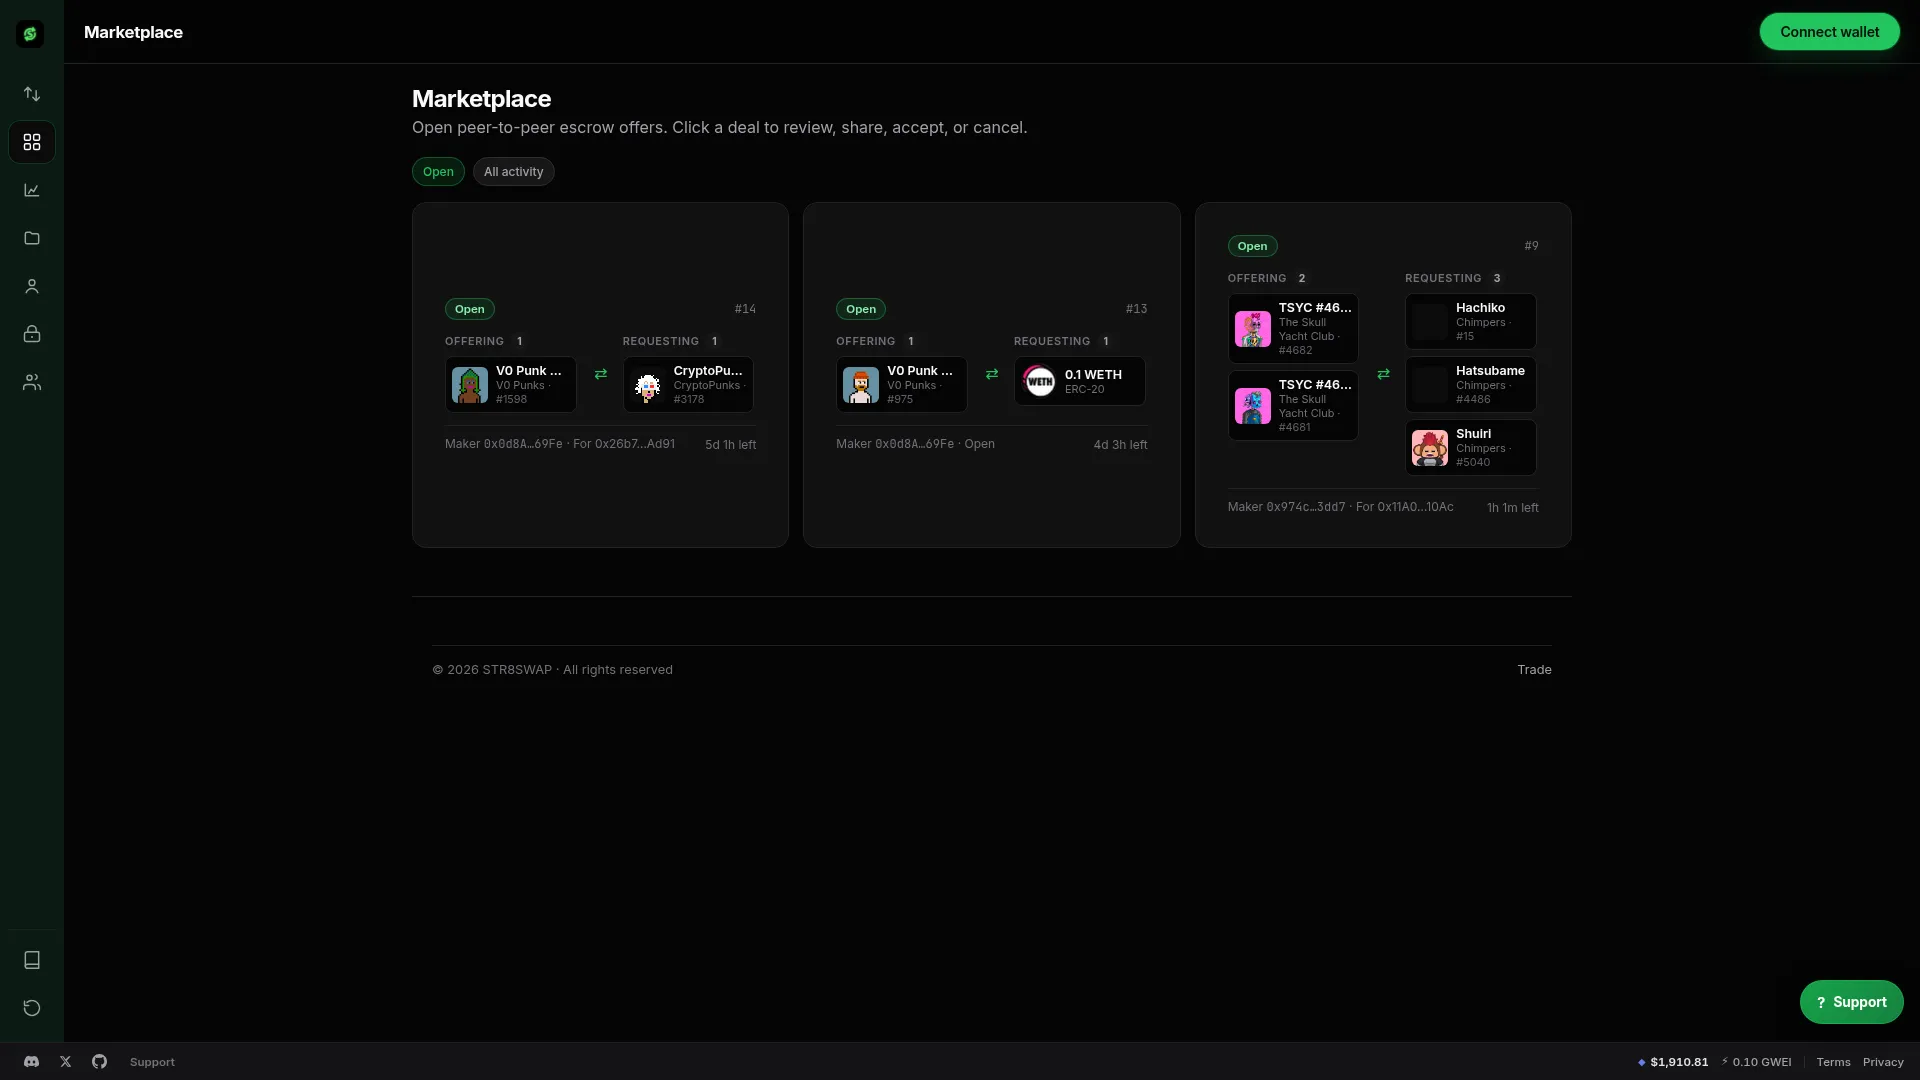Open deal #13 offering V0 Punk #975
Viewport: 1920px width, 1080px height.
(x=902, y=385)
